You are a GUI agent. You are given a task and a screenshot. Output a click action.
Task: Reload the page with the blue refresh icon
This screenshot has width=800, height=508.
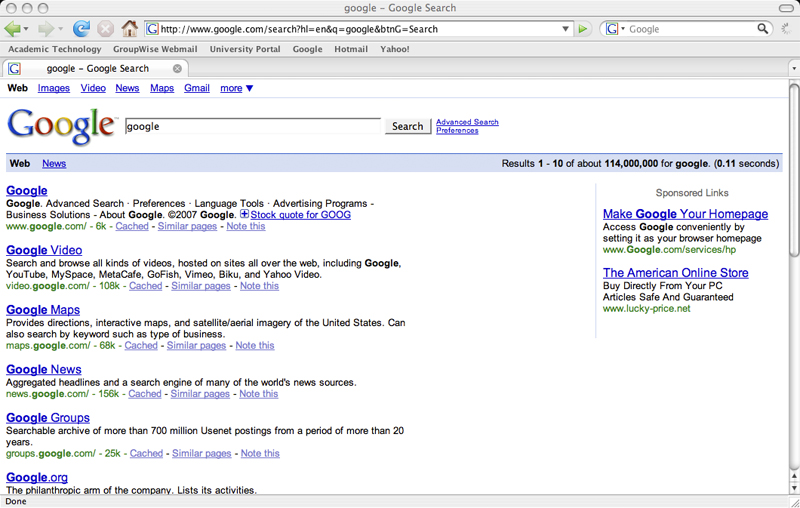coord(81,29)
